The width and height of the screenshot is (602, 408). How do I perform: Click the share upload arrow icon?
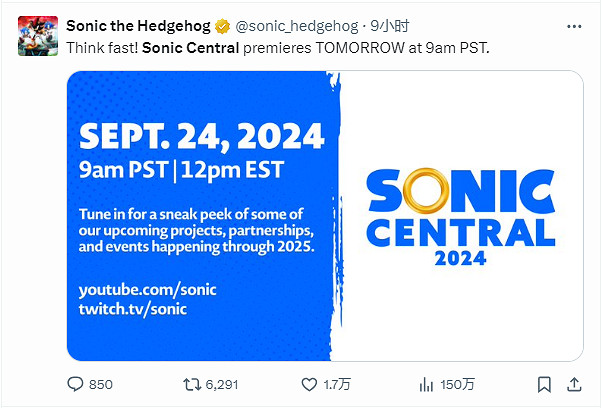575,384
